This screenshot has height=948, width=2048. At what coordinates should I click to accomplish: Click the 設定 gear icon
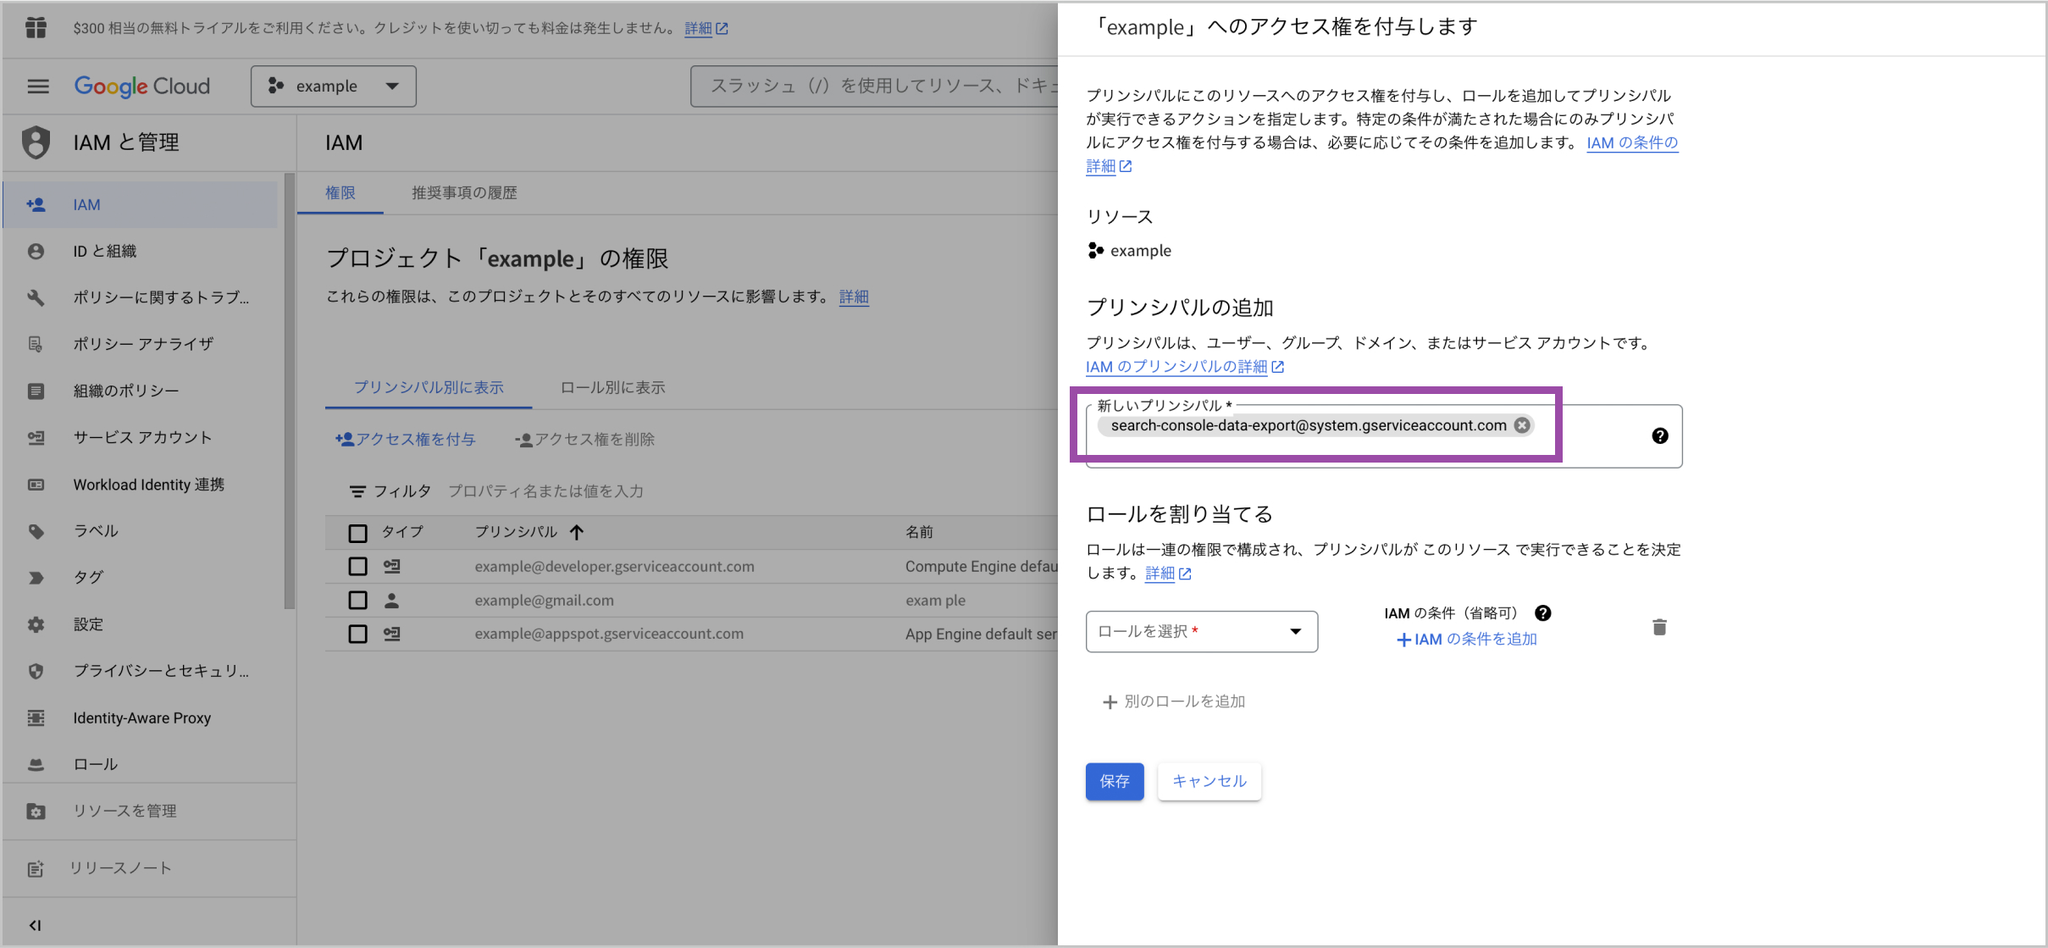pos(36,624)
